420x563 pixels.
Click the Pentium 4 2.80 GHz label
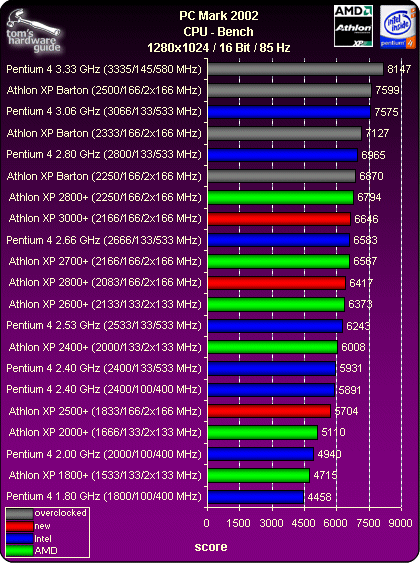point(104,154)
